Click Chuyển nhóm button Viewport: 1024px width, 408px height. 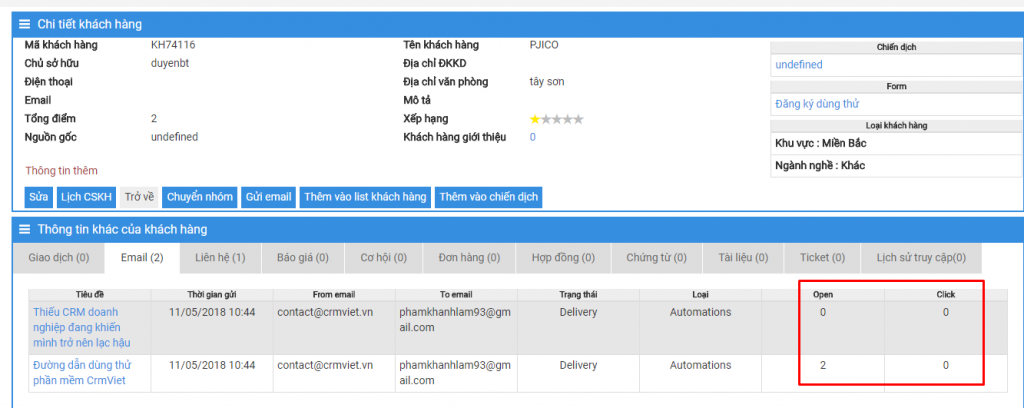[200, 197]
